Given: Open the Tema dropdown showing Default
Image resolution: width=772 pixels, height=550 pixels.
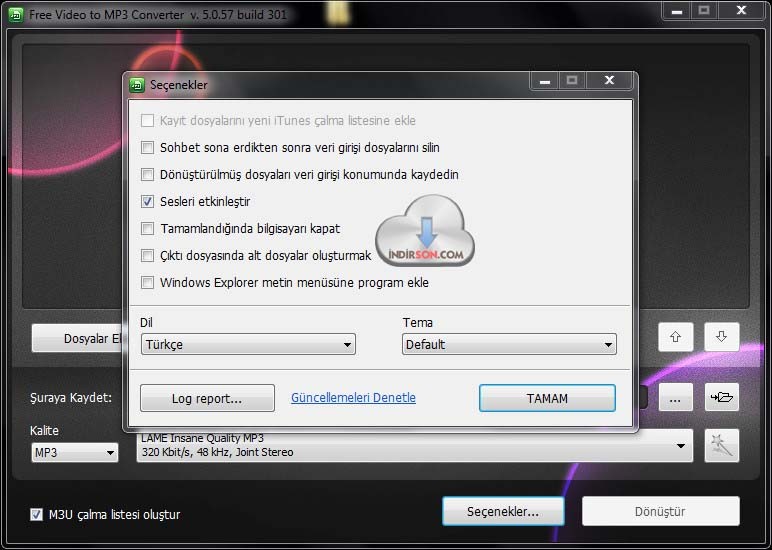Looking at the screenshot, I should tap(509, 344).
